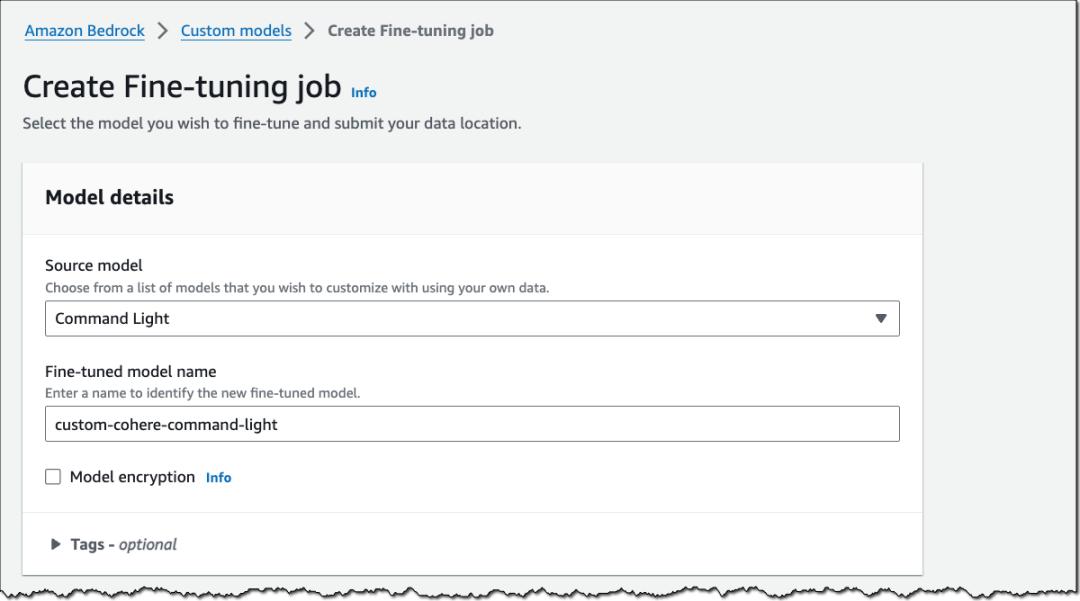Click 'Select the model you wish to fine-tune' description
The height and width of the screenshot is (601, 1080).
[272, 123]
